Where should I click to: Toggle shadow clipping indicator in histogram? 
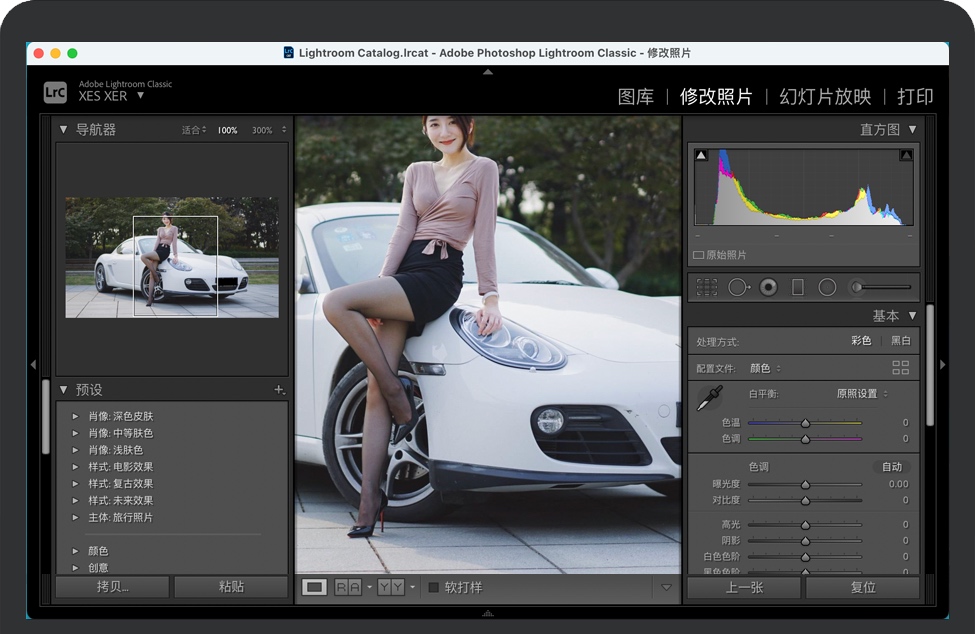(x=701, y=155)
